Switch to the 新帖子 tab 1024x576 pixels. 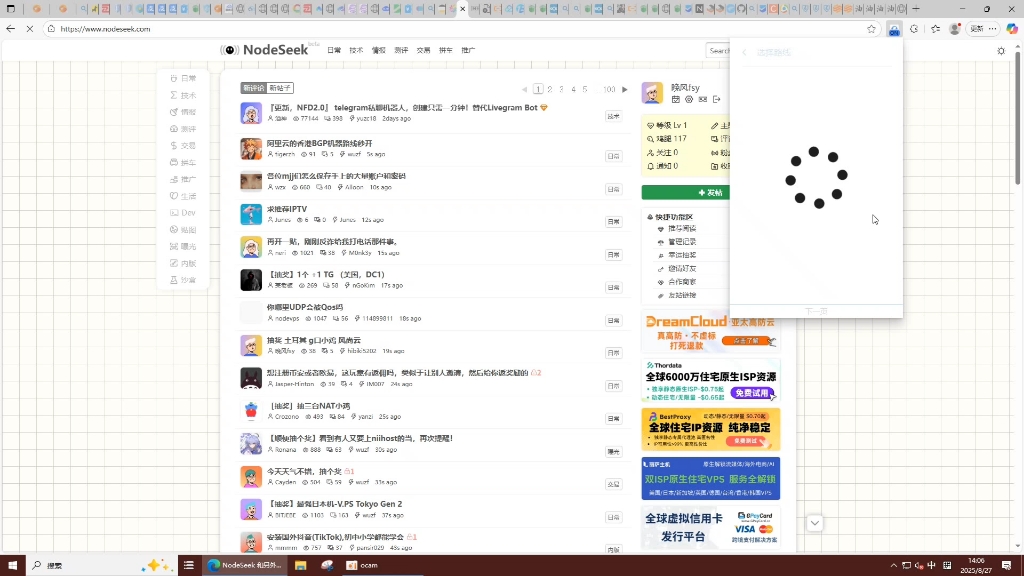coord(280,88)
